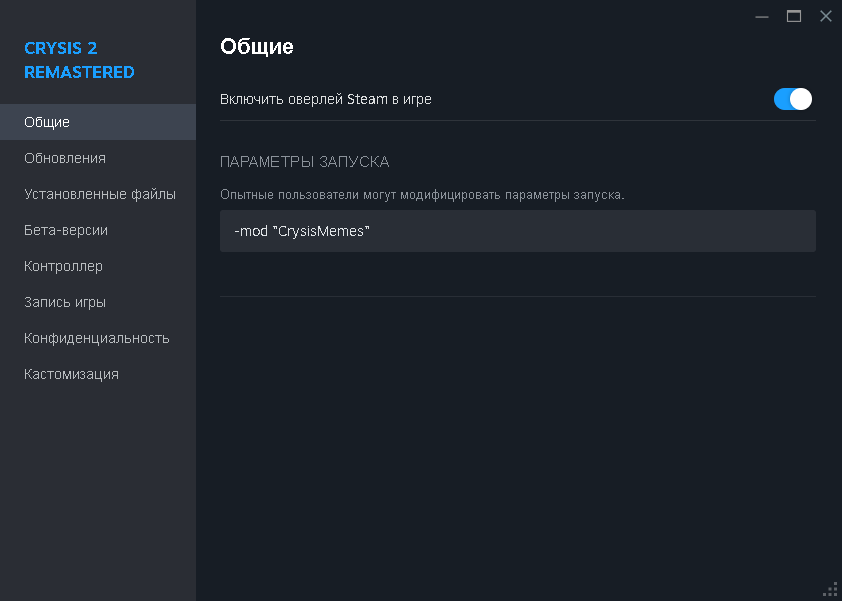Switch to the Обновления section

tap(65, 158)
